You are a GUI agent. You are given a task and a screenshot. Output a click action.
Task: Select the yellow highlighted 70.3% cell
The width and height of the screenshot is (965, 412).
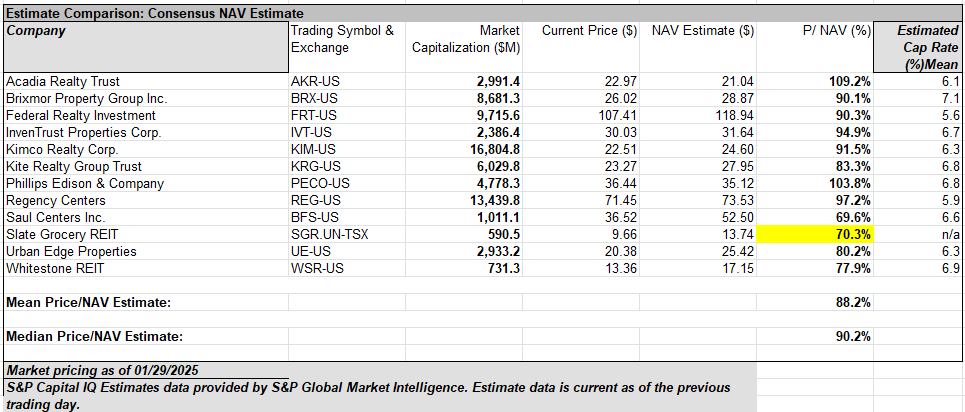point(814,234)
